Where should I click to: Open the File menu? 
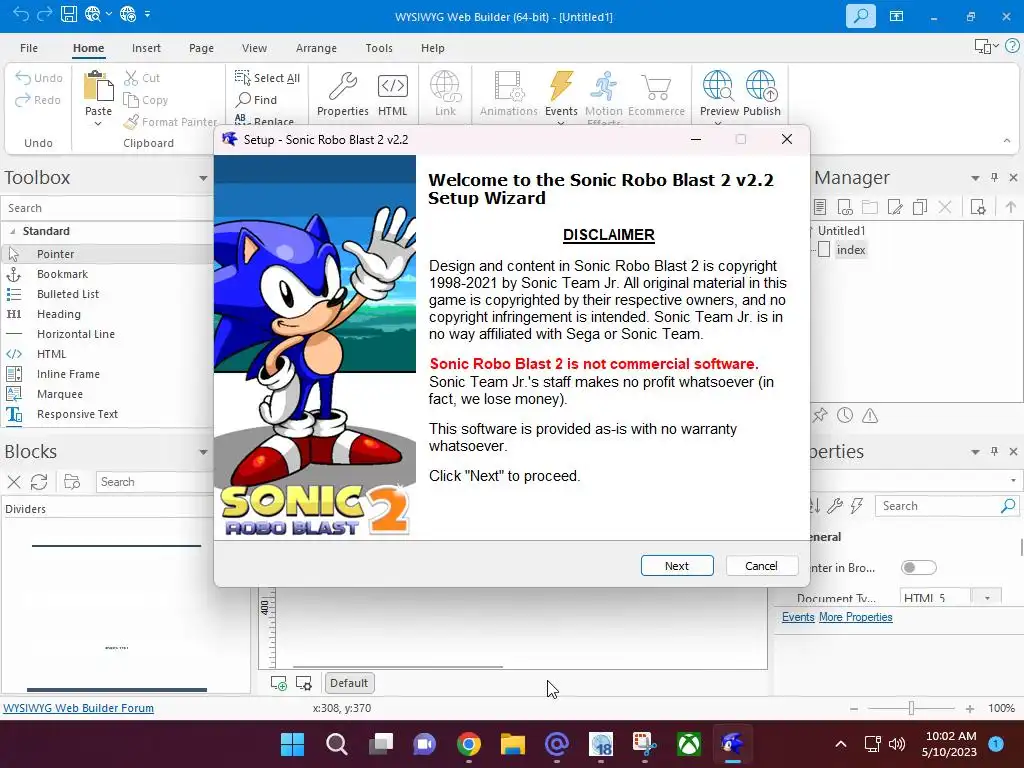tap(29, 48)
